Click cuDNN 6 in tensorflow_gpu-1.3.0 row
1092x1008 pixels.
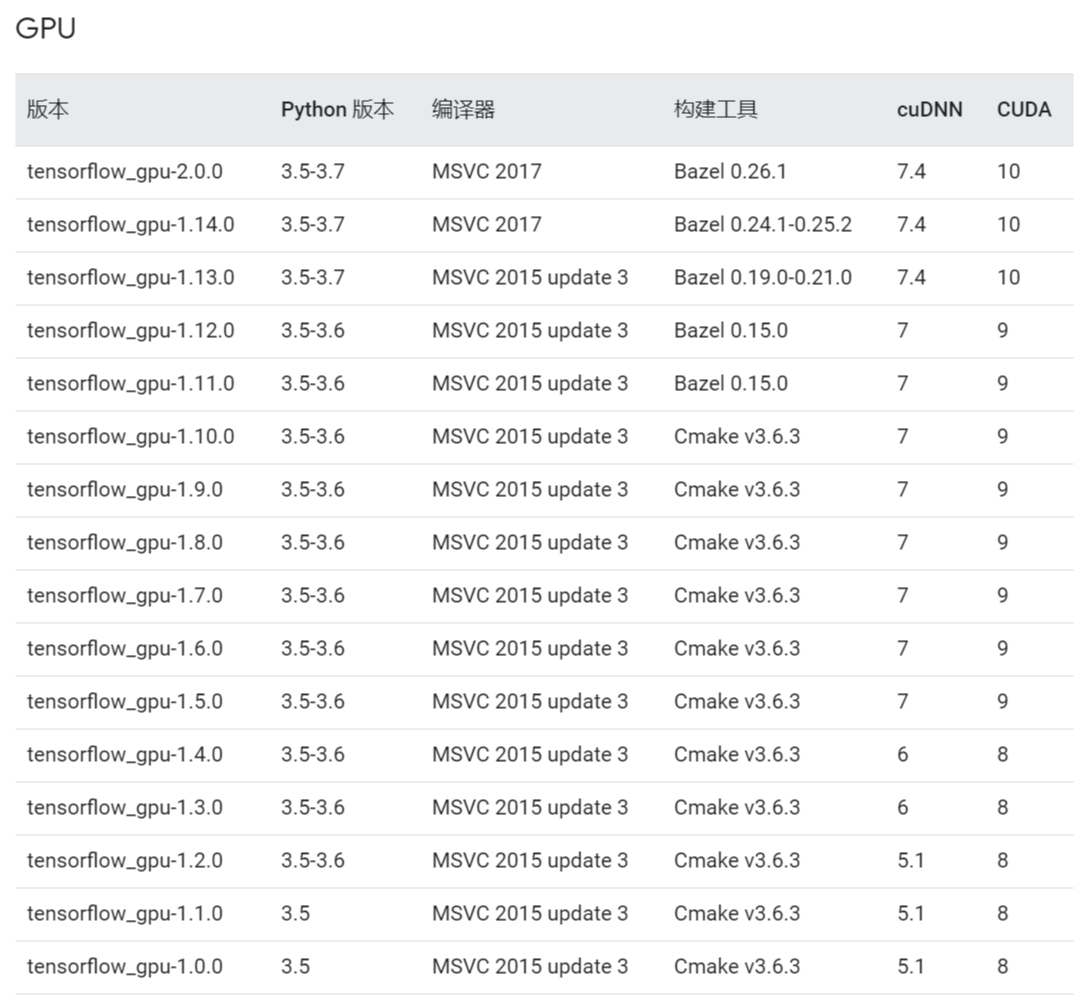(903, 807)
